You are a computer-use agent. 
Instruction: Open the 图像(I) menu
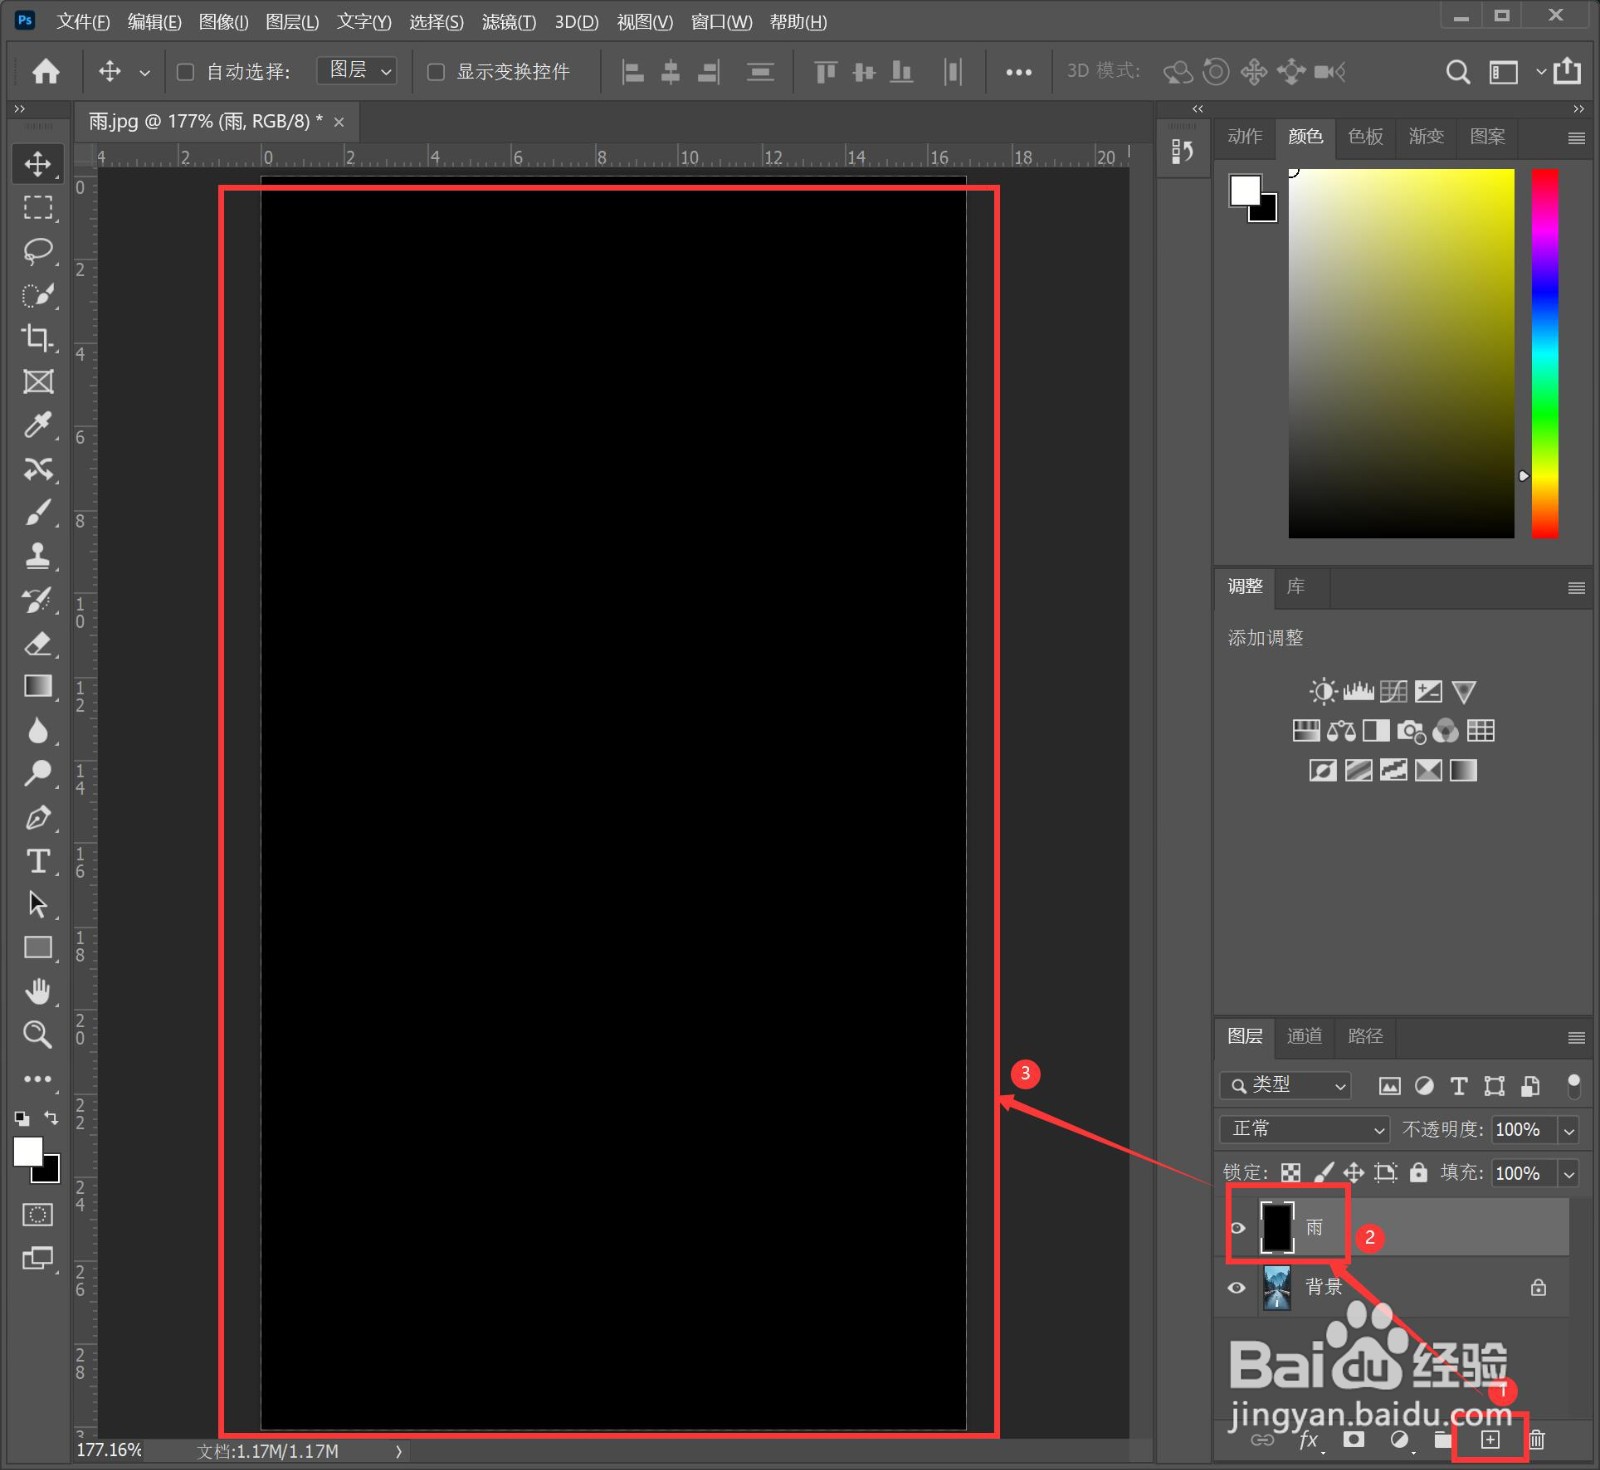[x=223, y=22]
